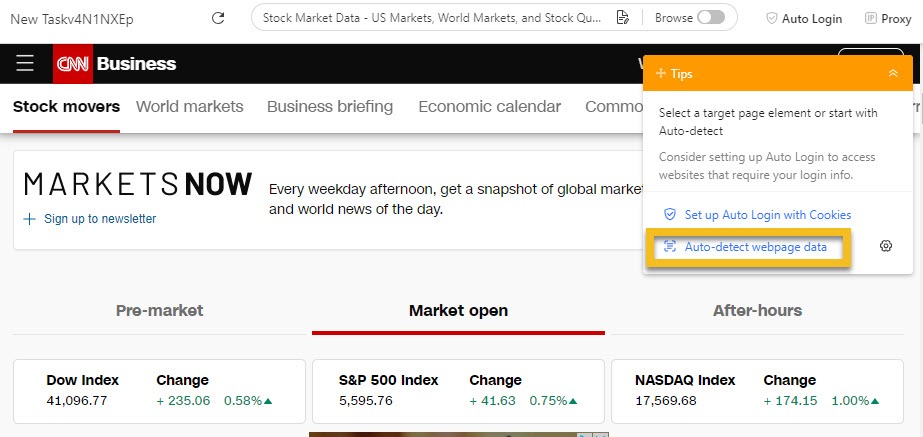Click the move handle on Tips panel
This screenshot has width=923, height=437.
pyautogui.click(x=660, y=74)
